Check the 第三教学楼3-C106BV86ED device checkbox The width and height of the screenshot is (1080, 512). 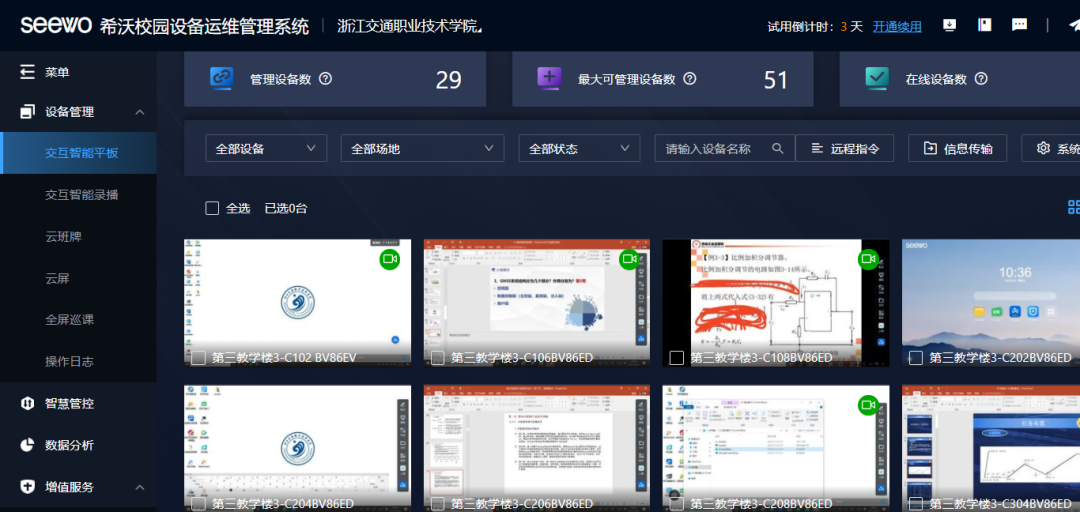[x=437, y=358]
